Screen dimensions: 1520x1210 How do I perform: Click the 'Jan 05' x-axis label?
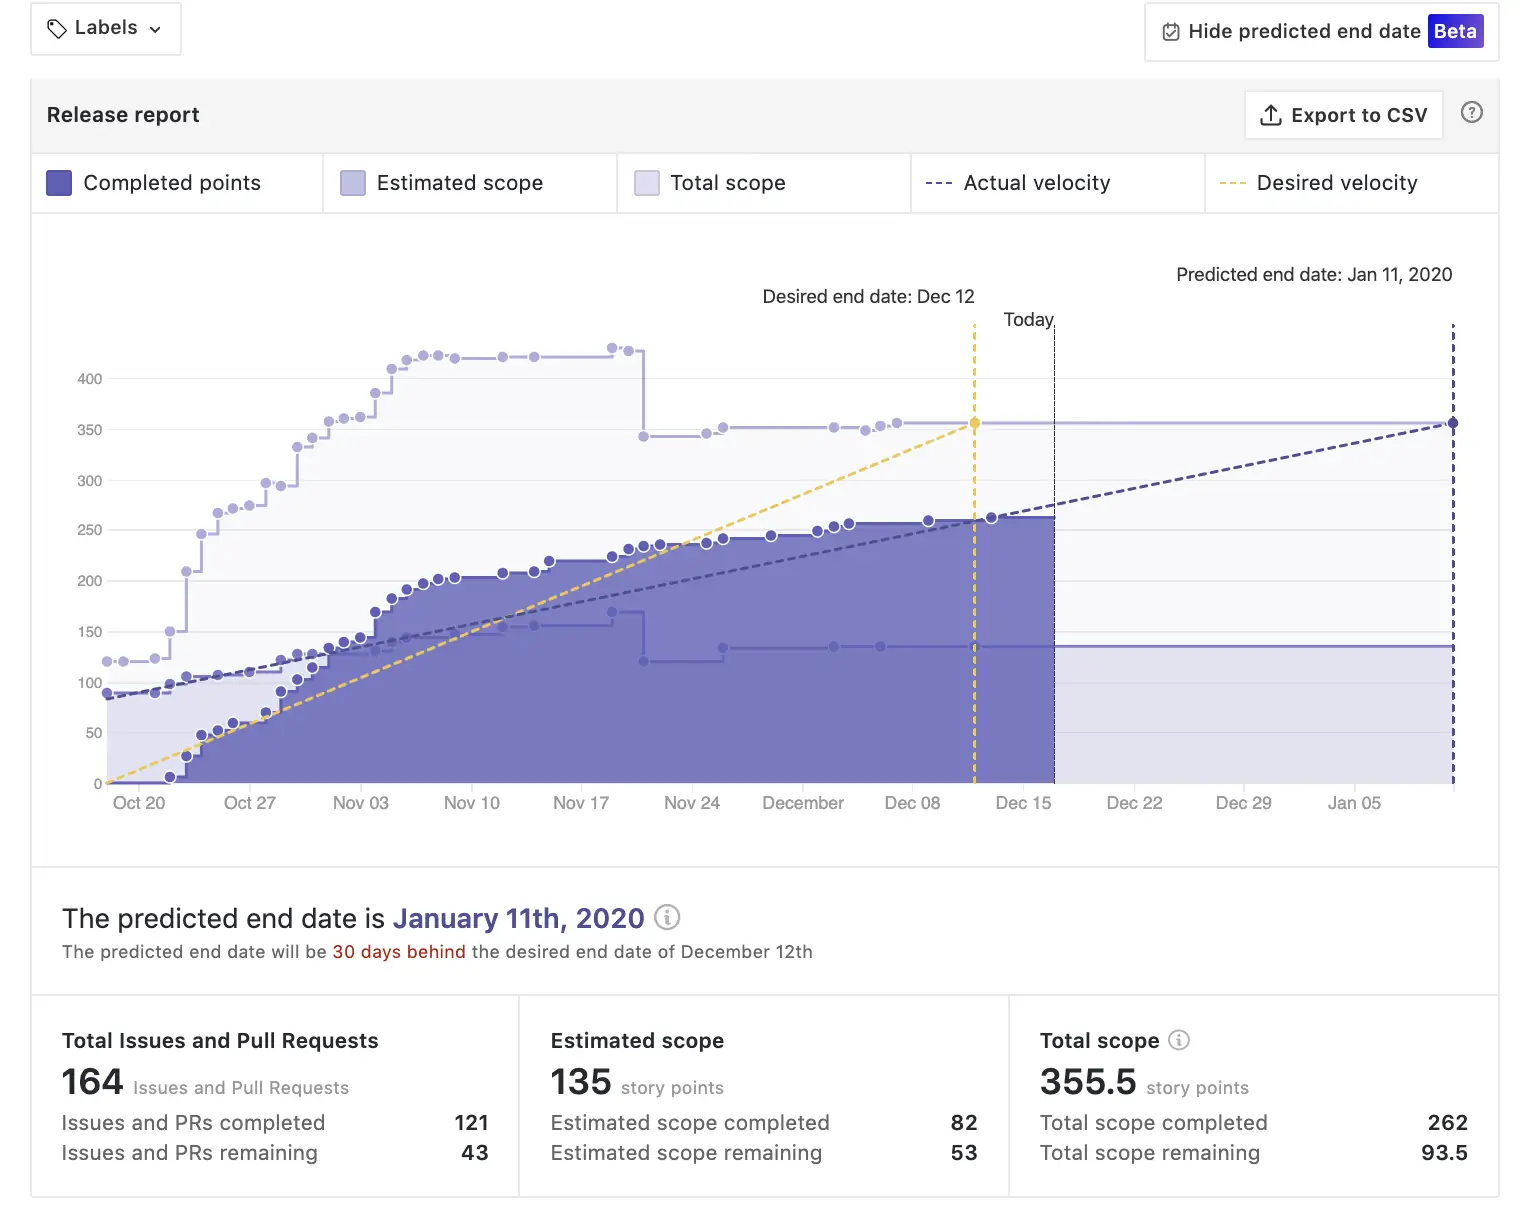(x=1354, y=803)
